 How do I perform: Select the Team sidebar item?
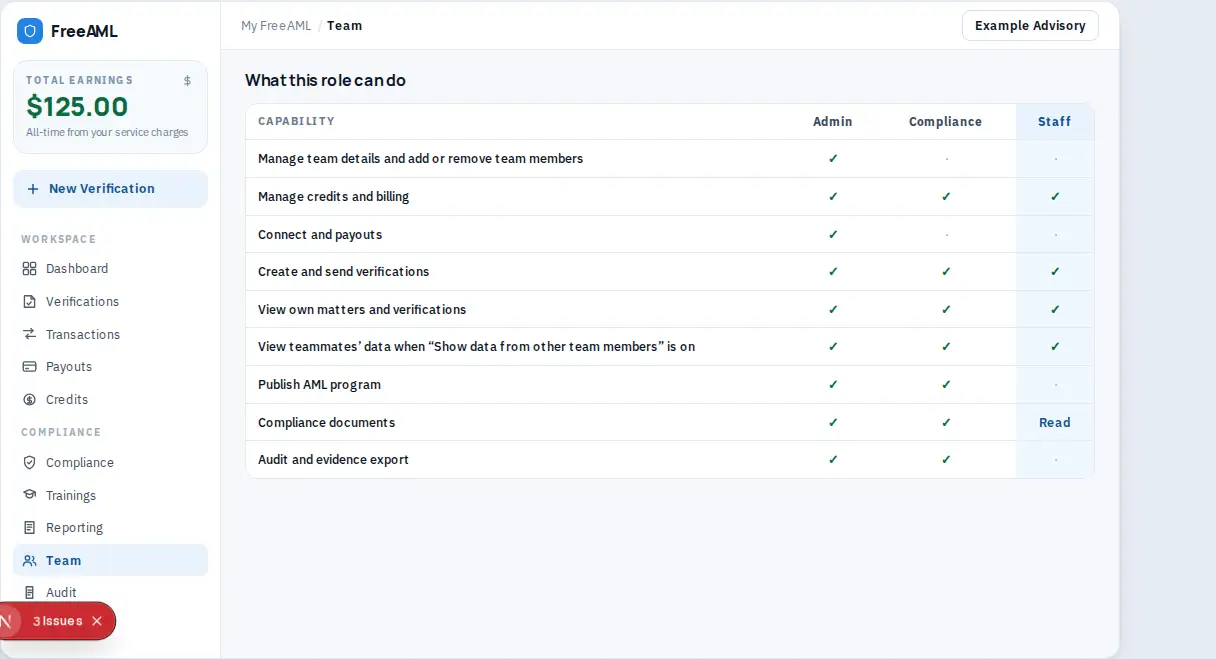(x=110, y=561)
